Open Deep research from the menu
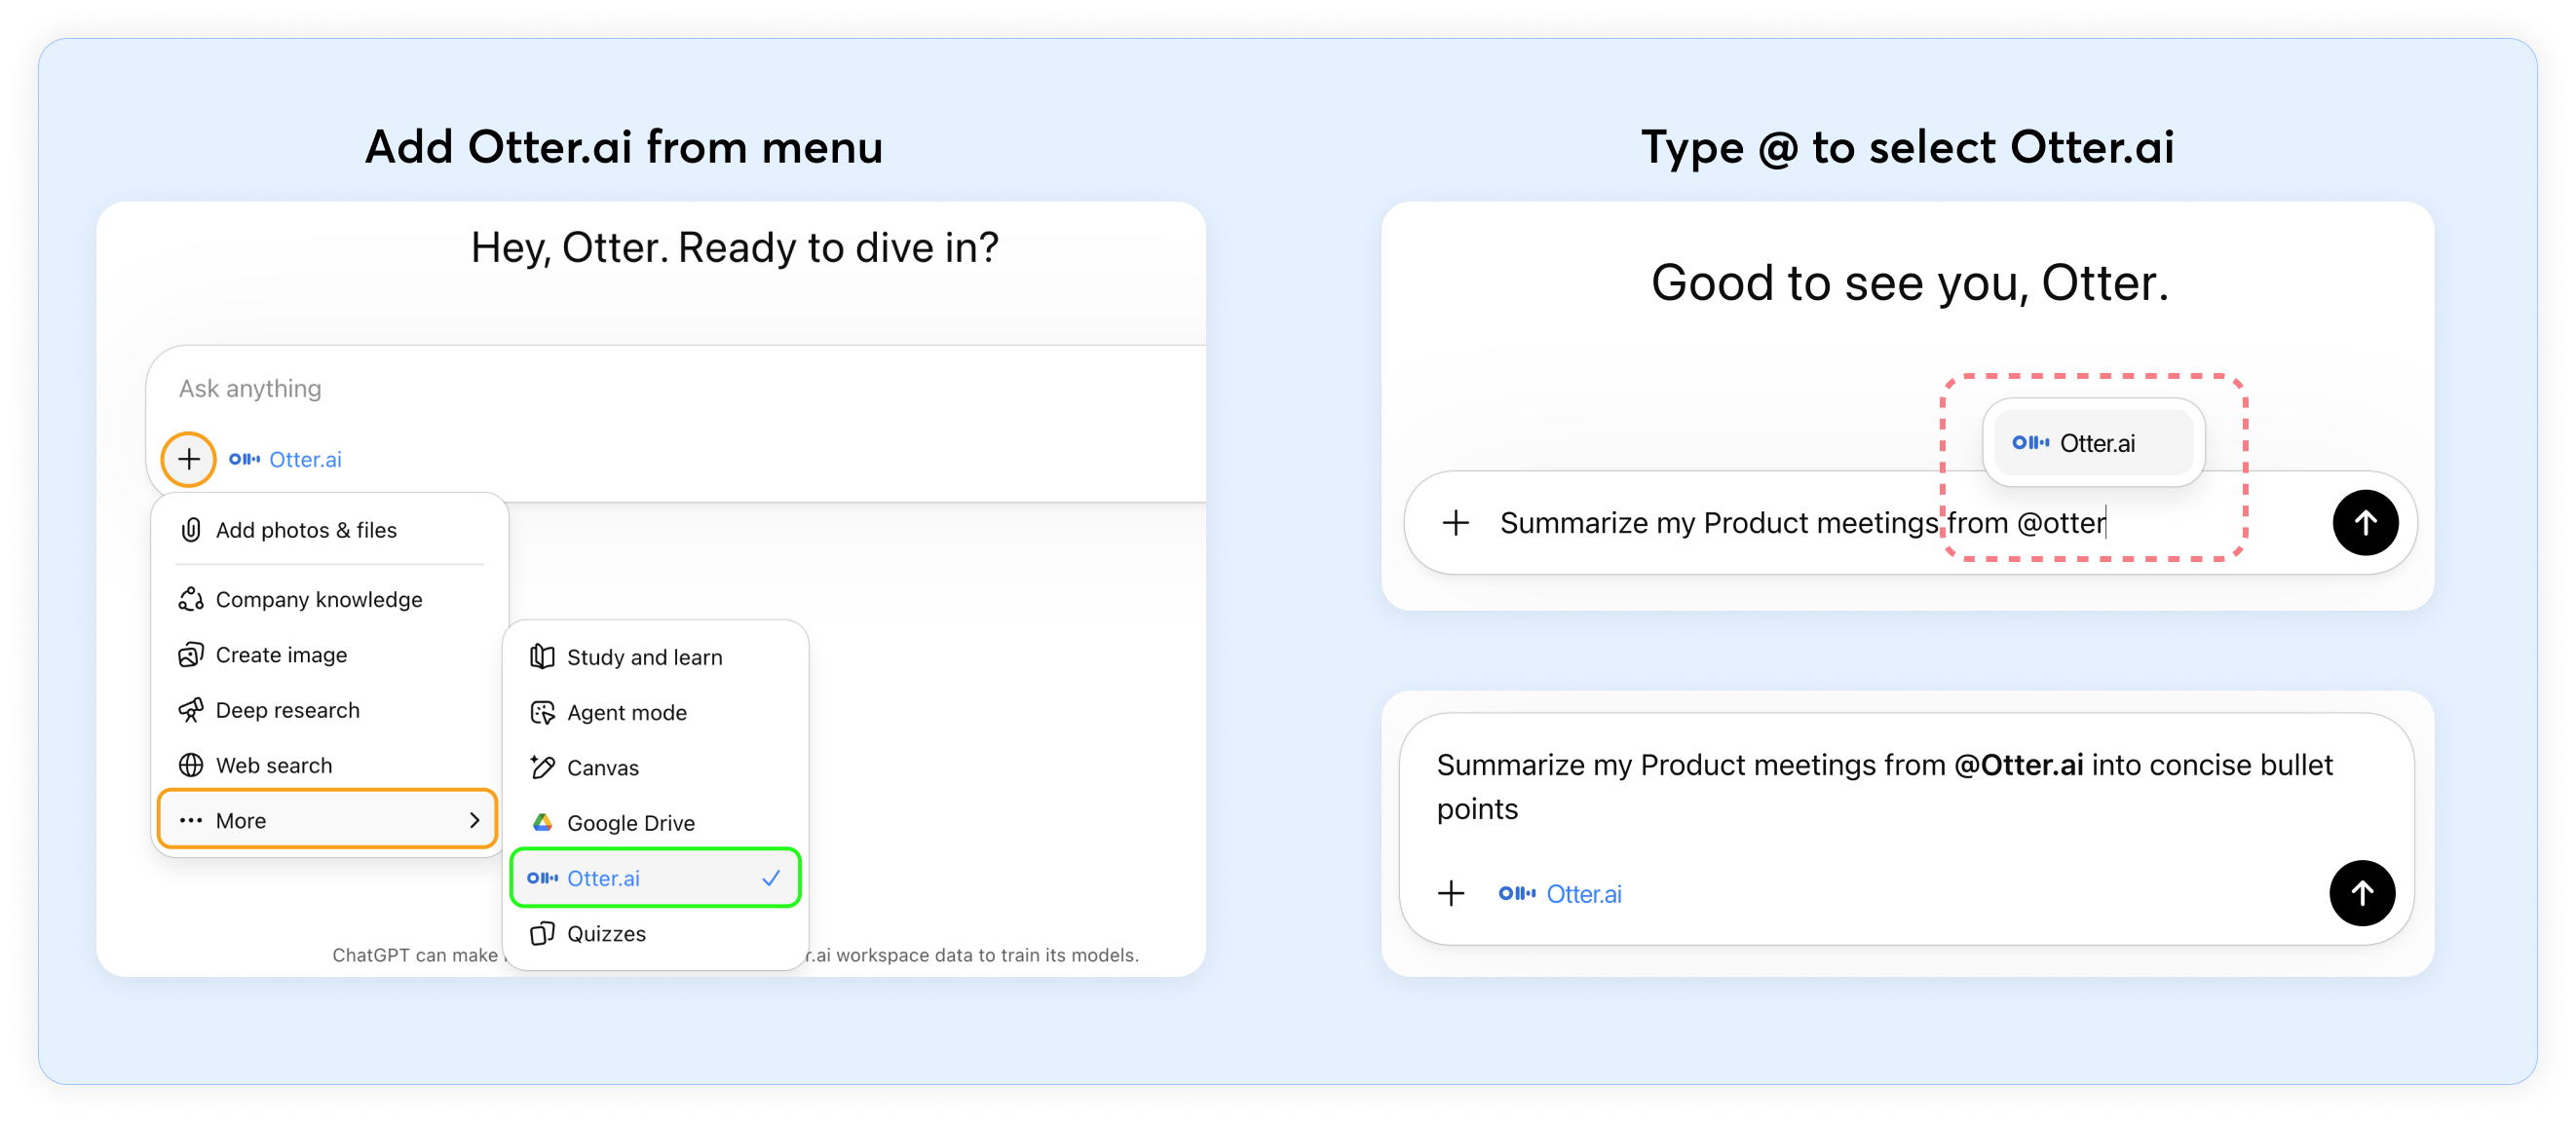 click(x=287, y=710)
